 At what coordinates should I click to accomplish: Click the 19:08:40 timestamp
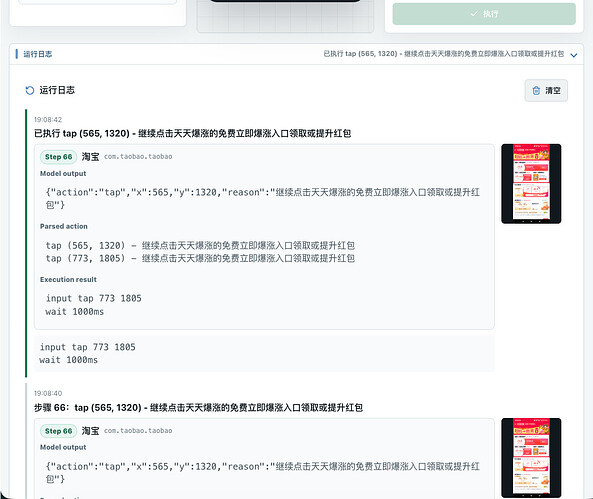click(x=48, y=393)
